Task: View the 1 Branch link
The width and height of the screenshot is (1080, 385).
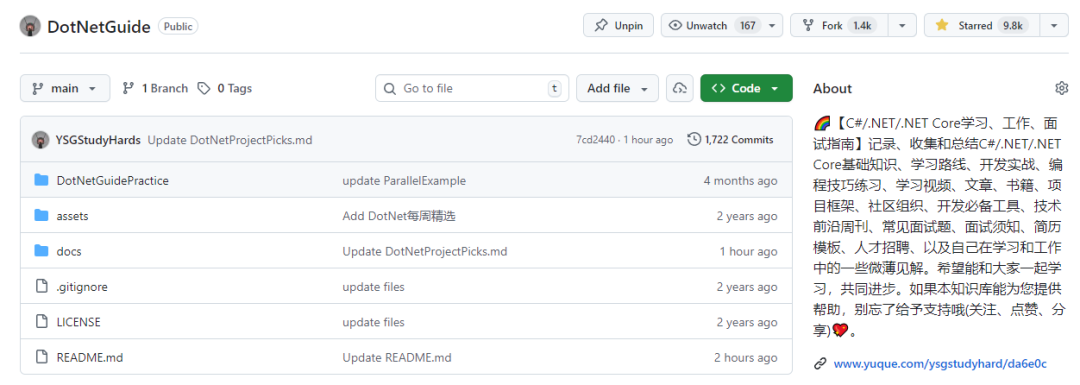Action: tap(155, 88)
